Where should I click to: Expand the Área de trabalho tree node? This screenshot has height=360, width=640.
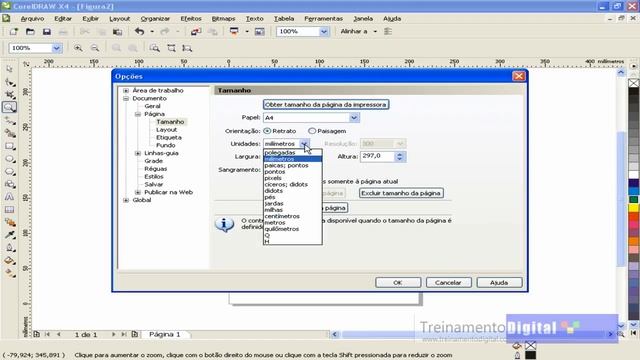pos(126,91)
